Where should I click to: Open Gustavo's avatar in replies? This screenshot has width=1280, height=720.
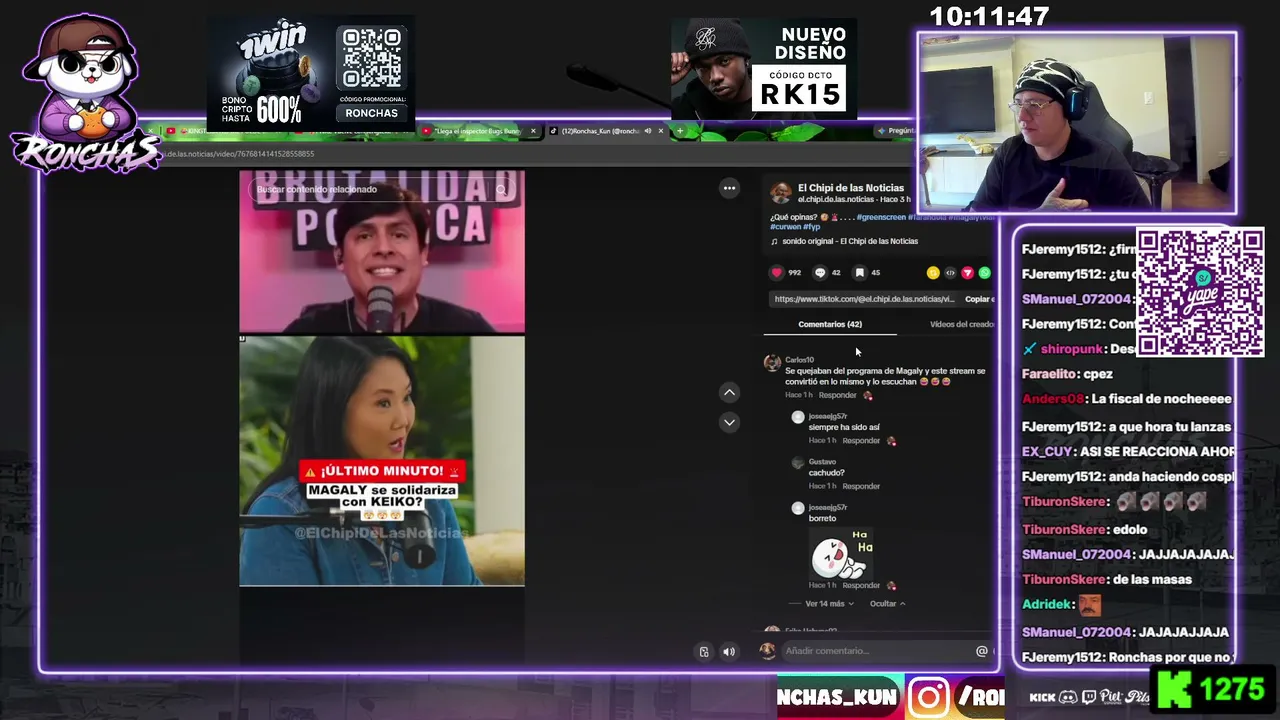coord(797,463)
